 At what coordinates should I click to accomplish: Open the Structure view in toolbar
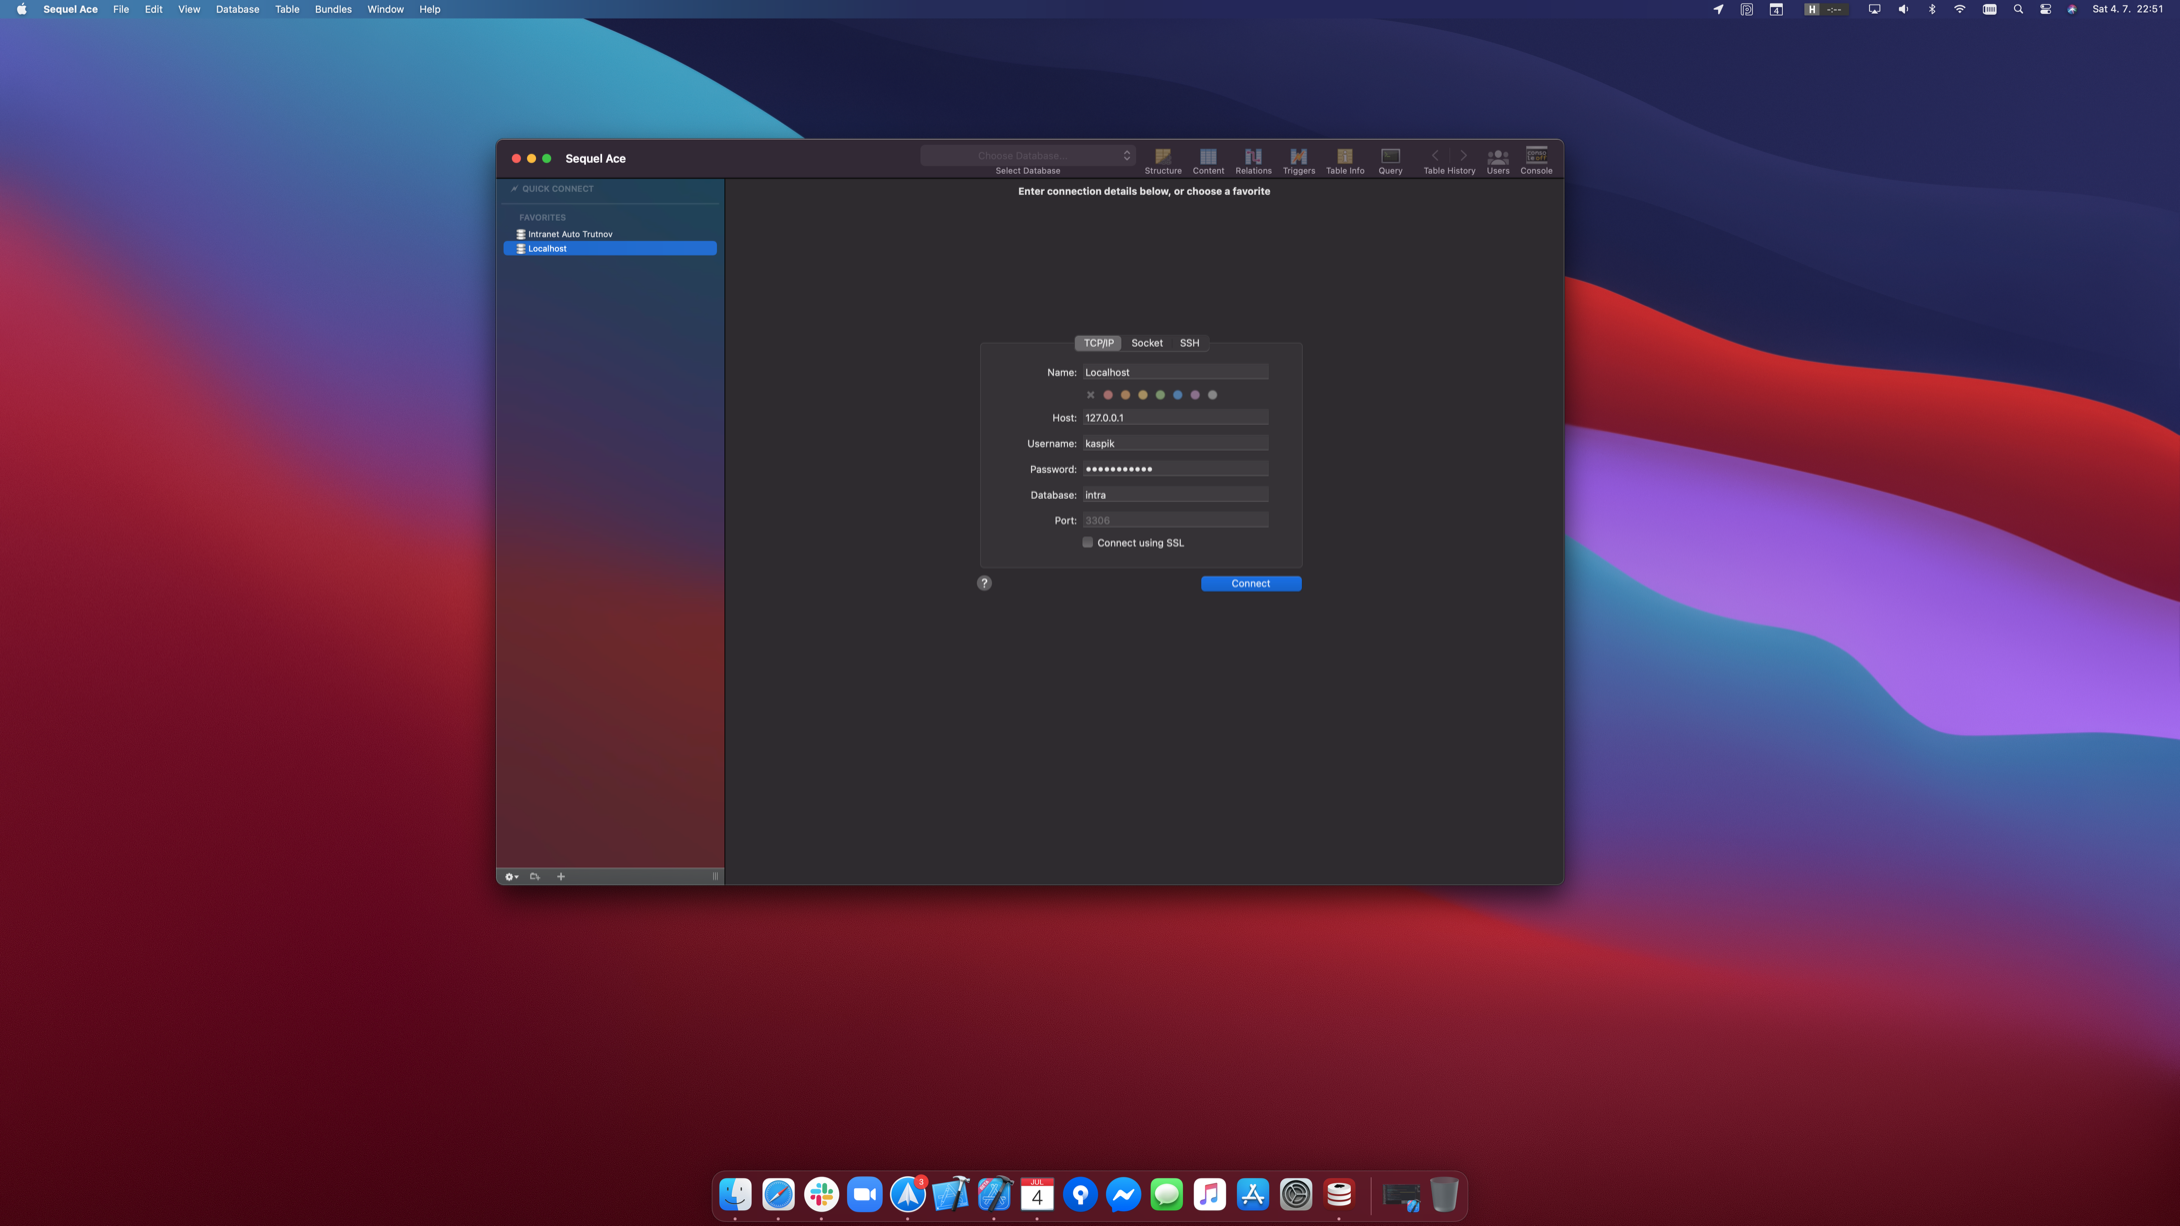1163,160
